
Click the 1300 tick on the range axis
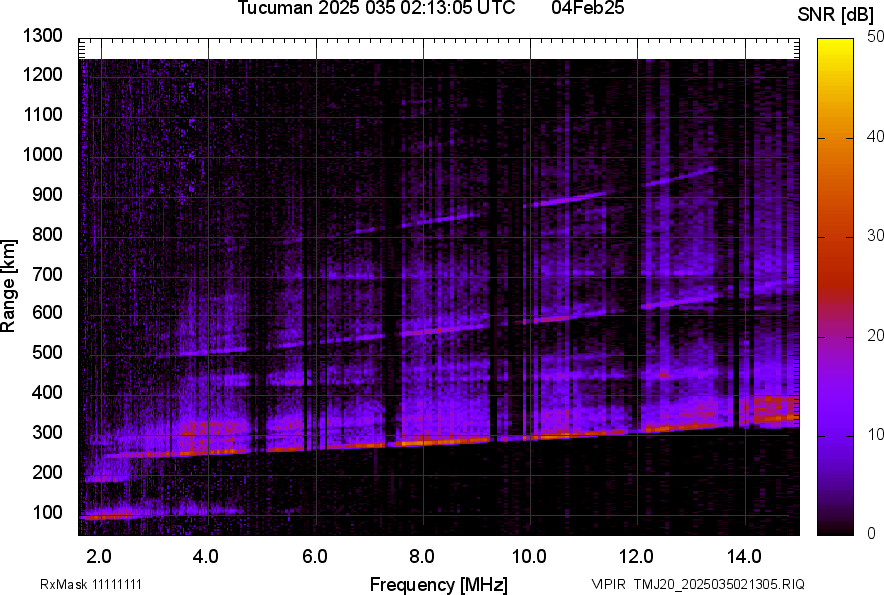[x=43, y=36]
